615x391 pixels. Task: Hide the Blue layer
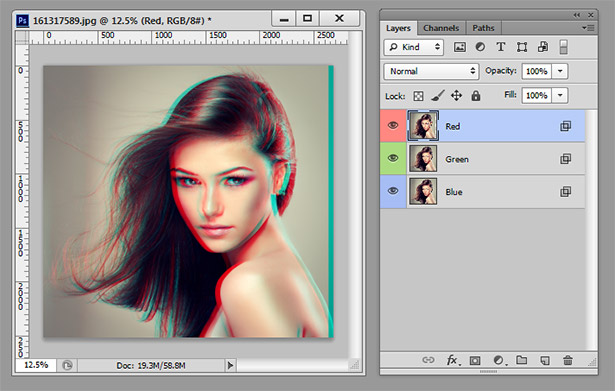pos(393,191)
